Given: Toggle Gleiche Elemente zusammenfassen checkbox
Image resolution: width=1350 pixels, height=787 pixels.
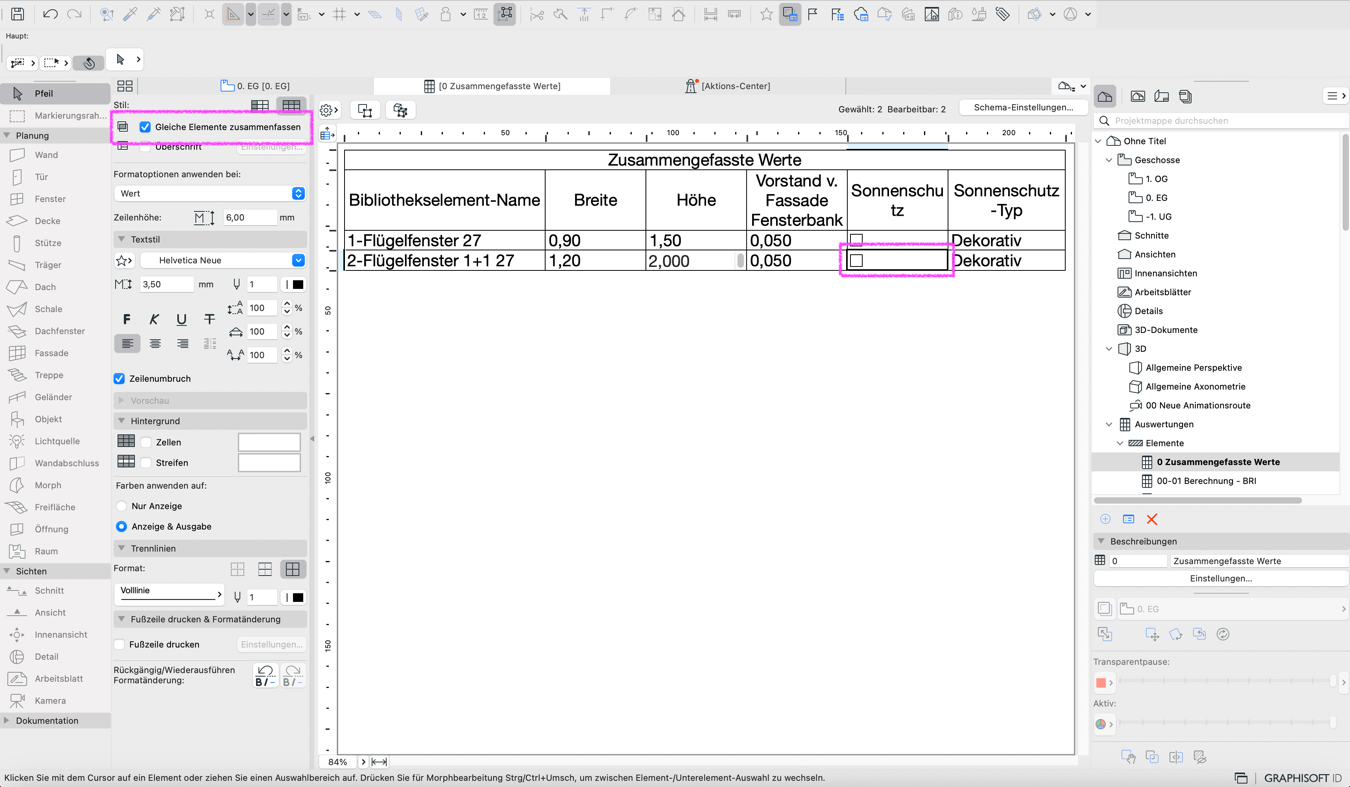Looking at the screenshot, I should (x=145, y=127).
